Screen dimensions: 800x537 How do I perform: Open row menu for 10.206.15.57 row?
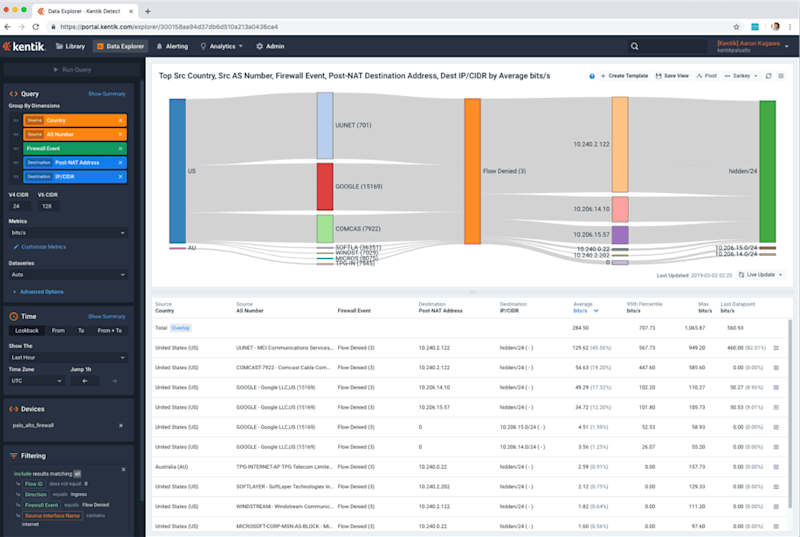(x=776, y=407)
